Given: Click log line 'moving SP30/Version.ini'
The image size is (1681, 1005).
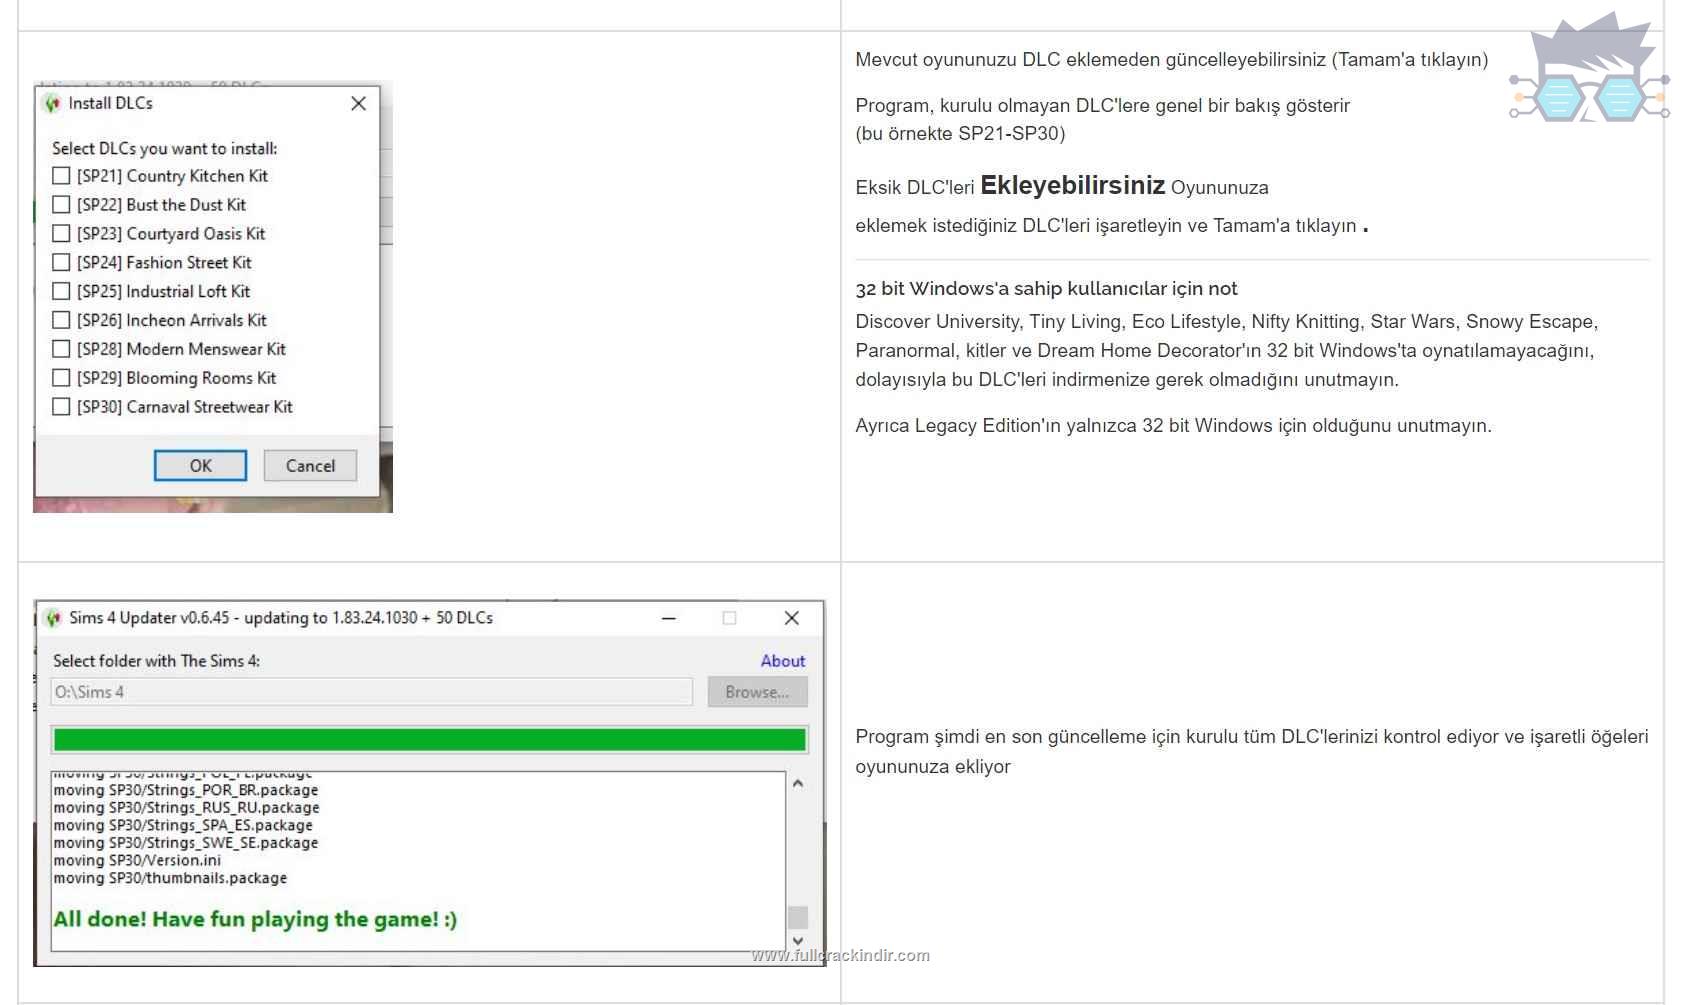Looking at the screenshot, I should click(x=137, y=860).
